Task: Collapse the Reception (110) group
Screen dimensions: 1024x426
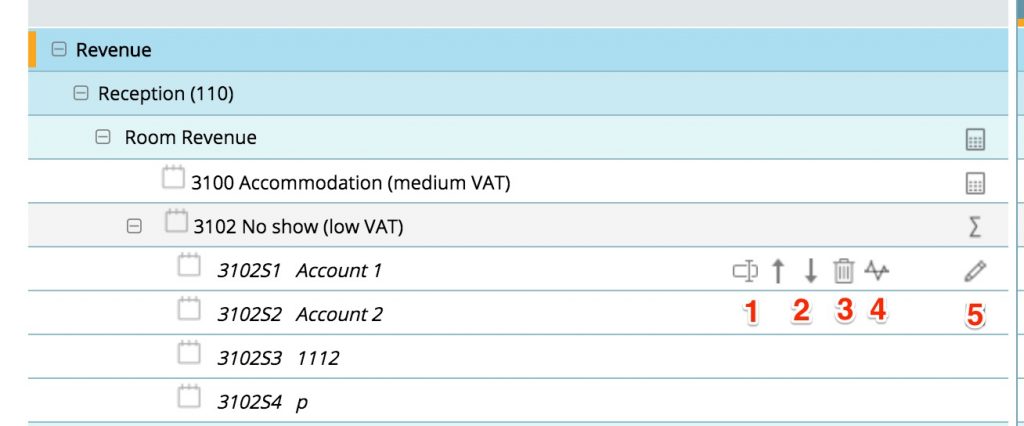Action: tap(81, 94)
